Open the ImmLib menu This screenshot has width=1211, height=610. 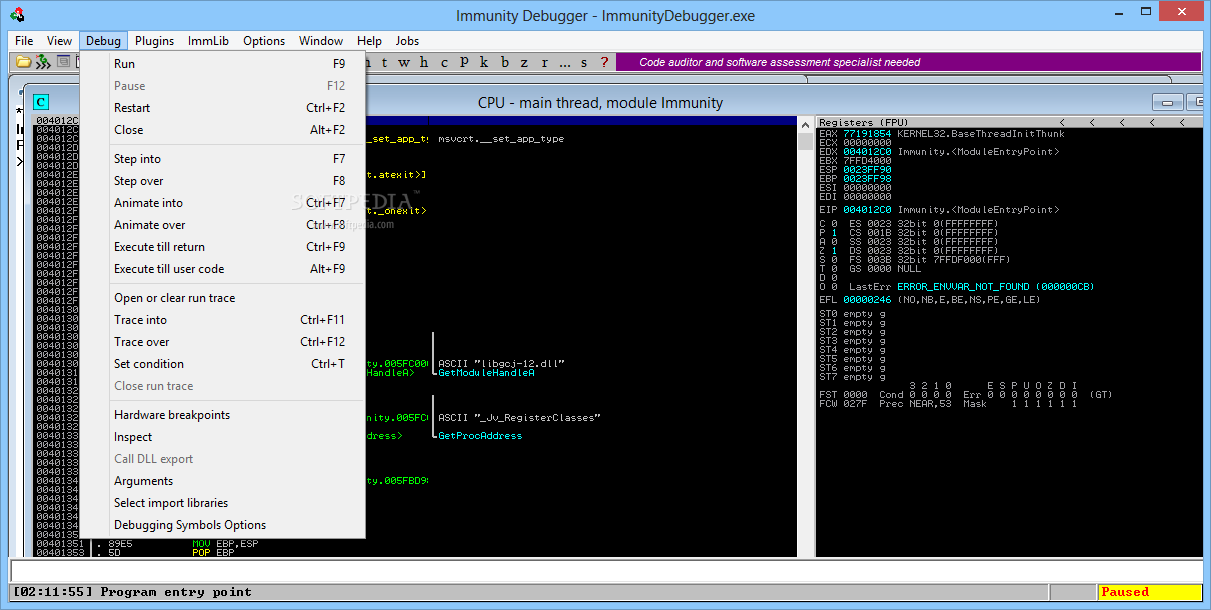coord(209,41)
